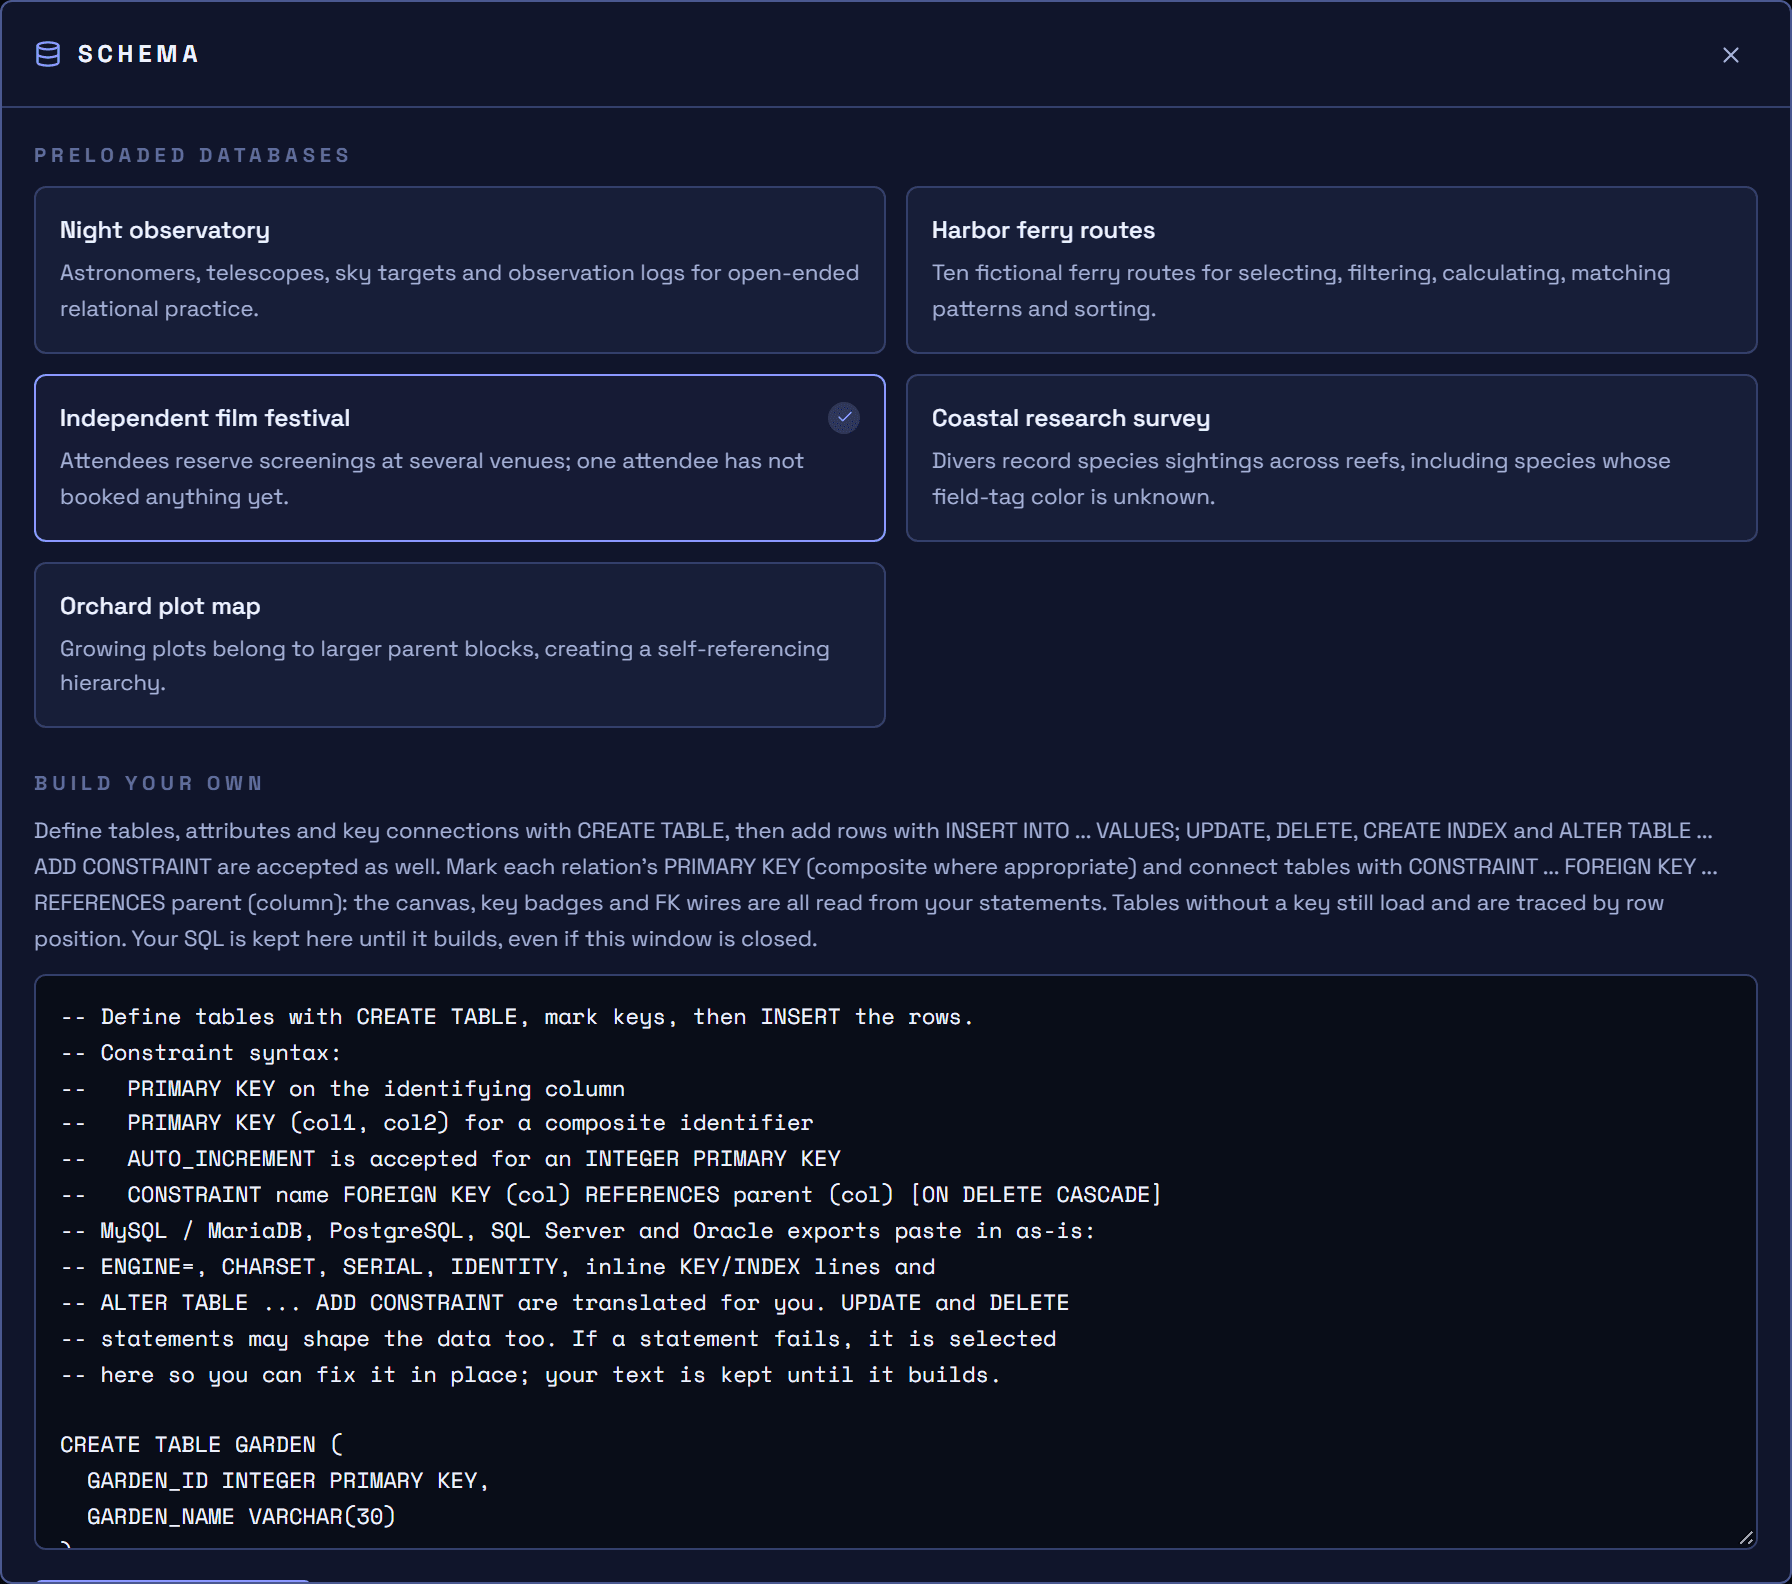Click the GARDEN_NAME VARCHAR(30) line
The width and height of the screenshot is (1792, 1584).
241,1517
